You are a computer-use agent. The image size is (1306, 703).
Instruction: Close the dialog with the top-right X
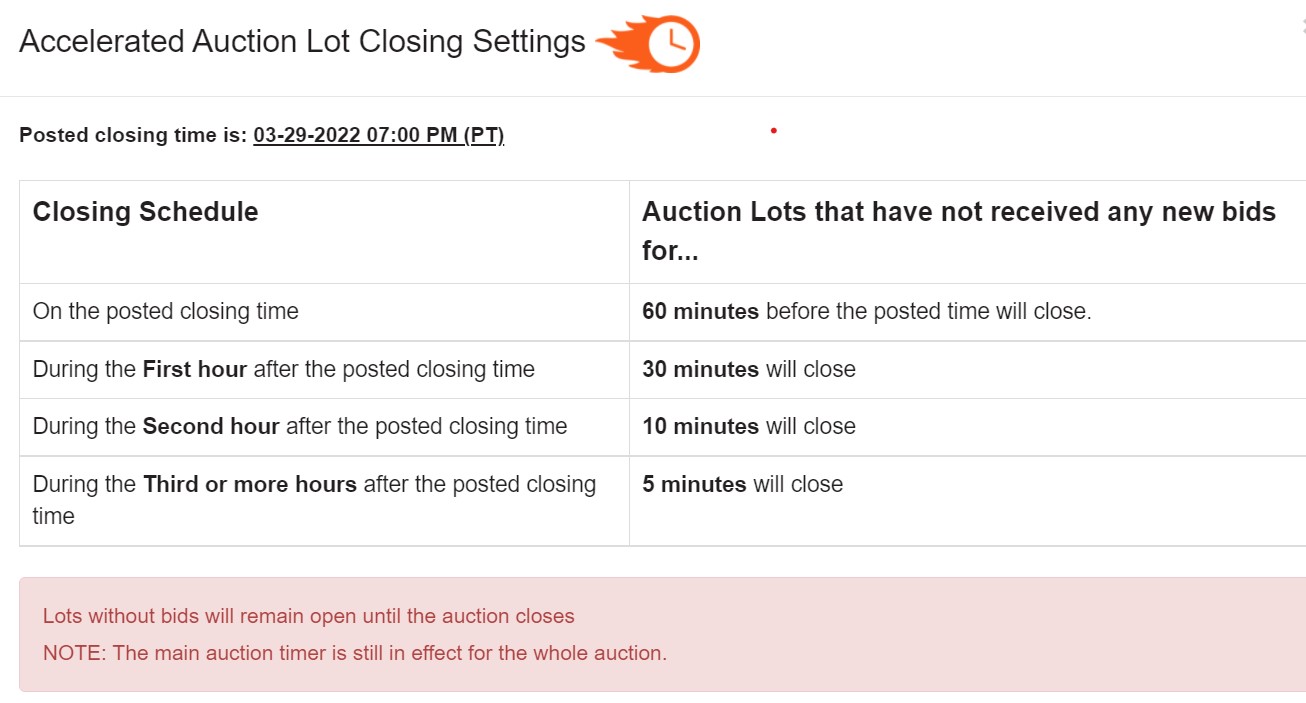pos(1302,28)
